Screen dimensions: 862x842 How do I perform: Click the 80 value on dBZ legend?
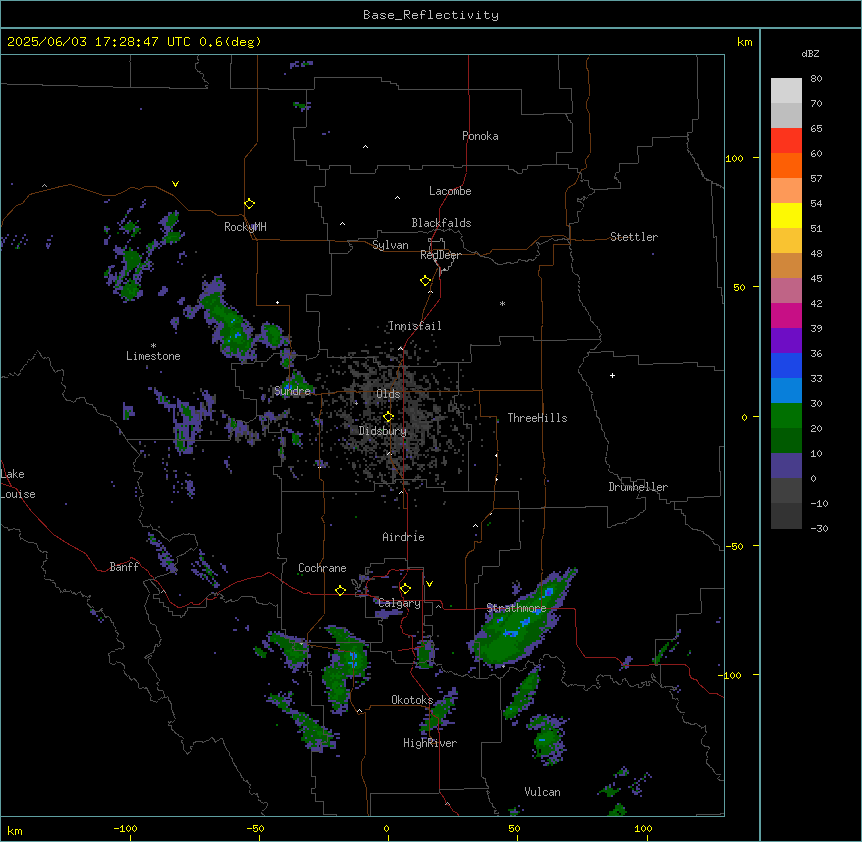[816, 79]
